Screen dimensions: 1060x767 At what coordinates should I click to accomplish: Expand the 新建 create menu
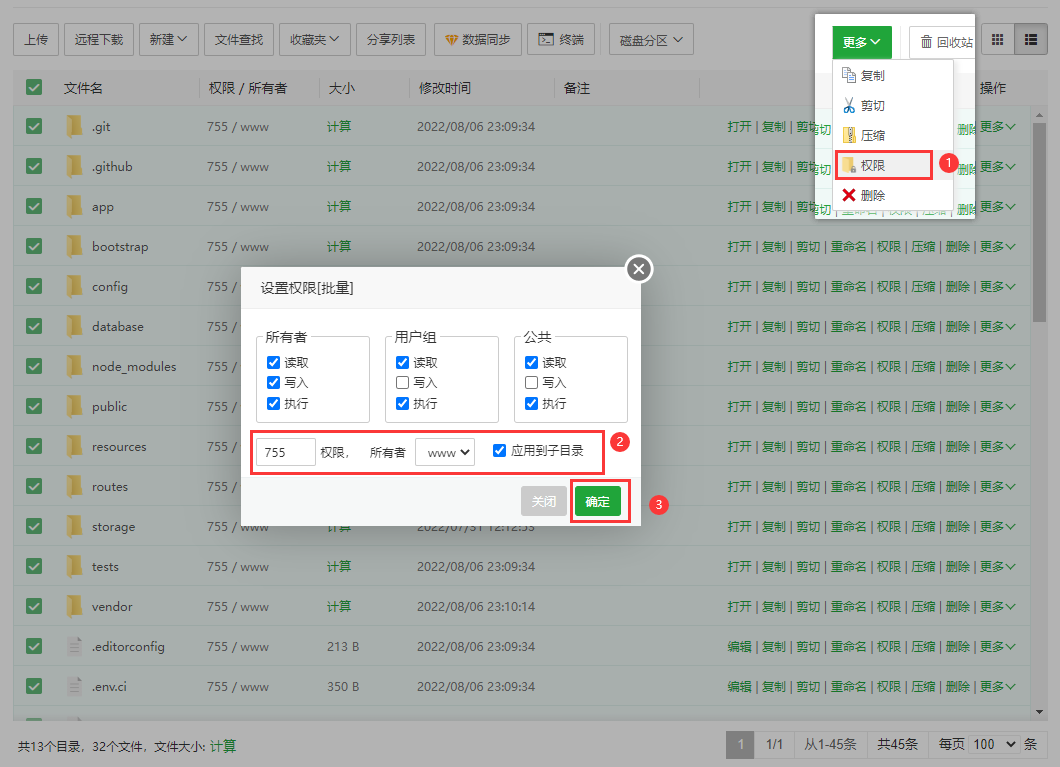pyautogui.click(x=169, y=40)
